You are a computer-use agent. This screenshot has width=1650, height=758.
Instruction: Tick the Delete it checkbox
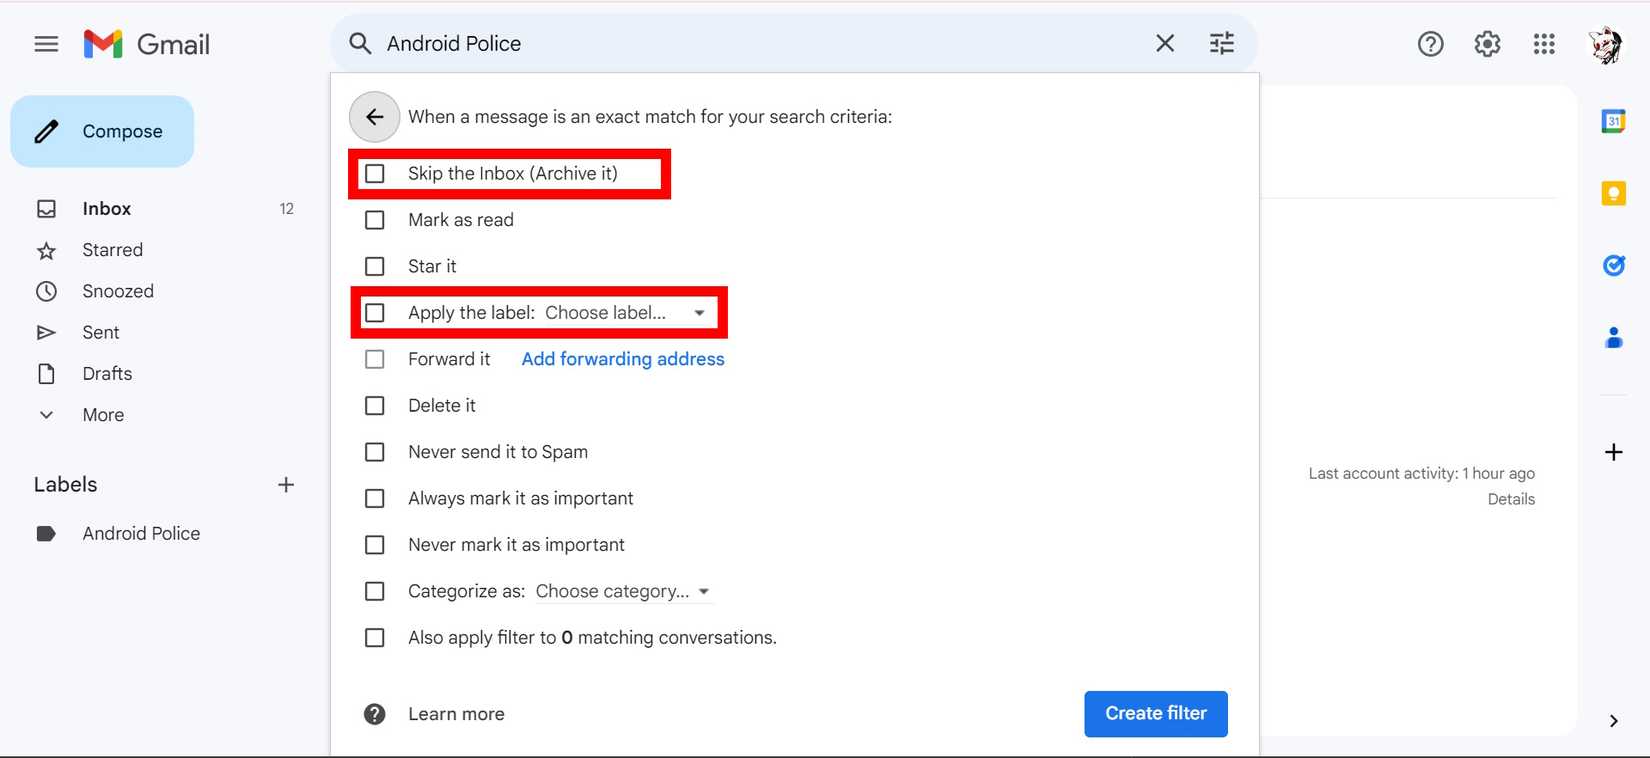click(375, 406)
